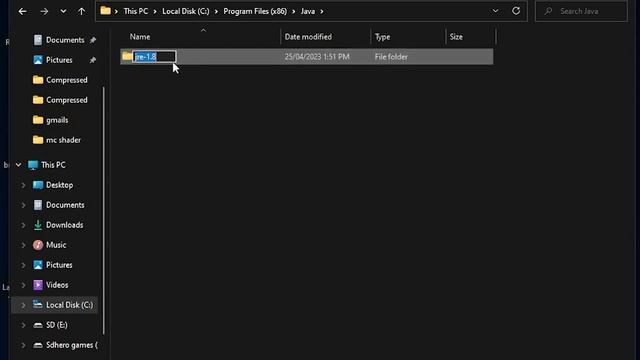Image resolution: width=640 pixels, height=360 pixels.
Task: Collapse the This PC tree node
Action: 18,165
